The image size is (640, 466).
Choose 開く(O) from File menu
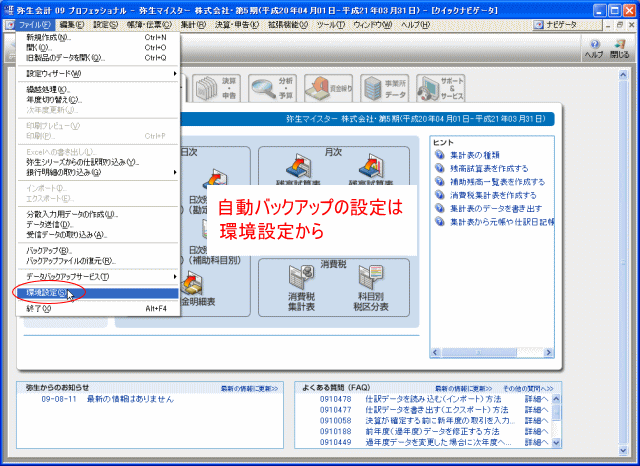click(x=98, y=48)
